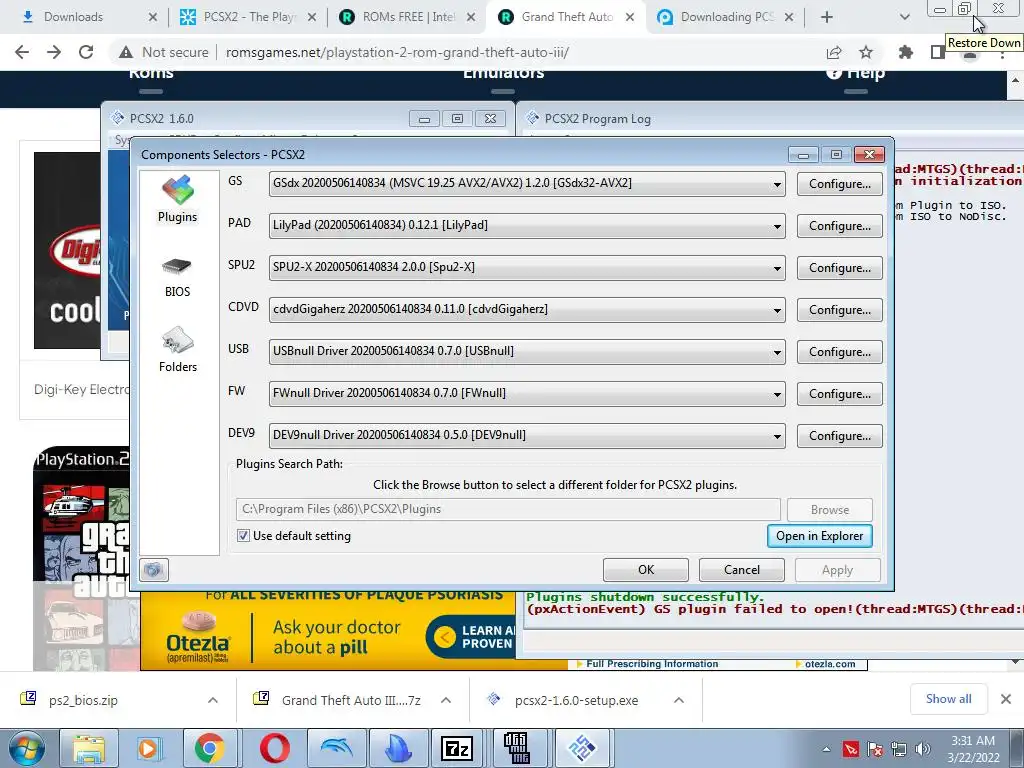Configure the DEV9 plugin
The width and height of the screenshot is (1024, 768).
839,436
